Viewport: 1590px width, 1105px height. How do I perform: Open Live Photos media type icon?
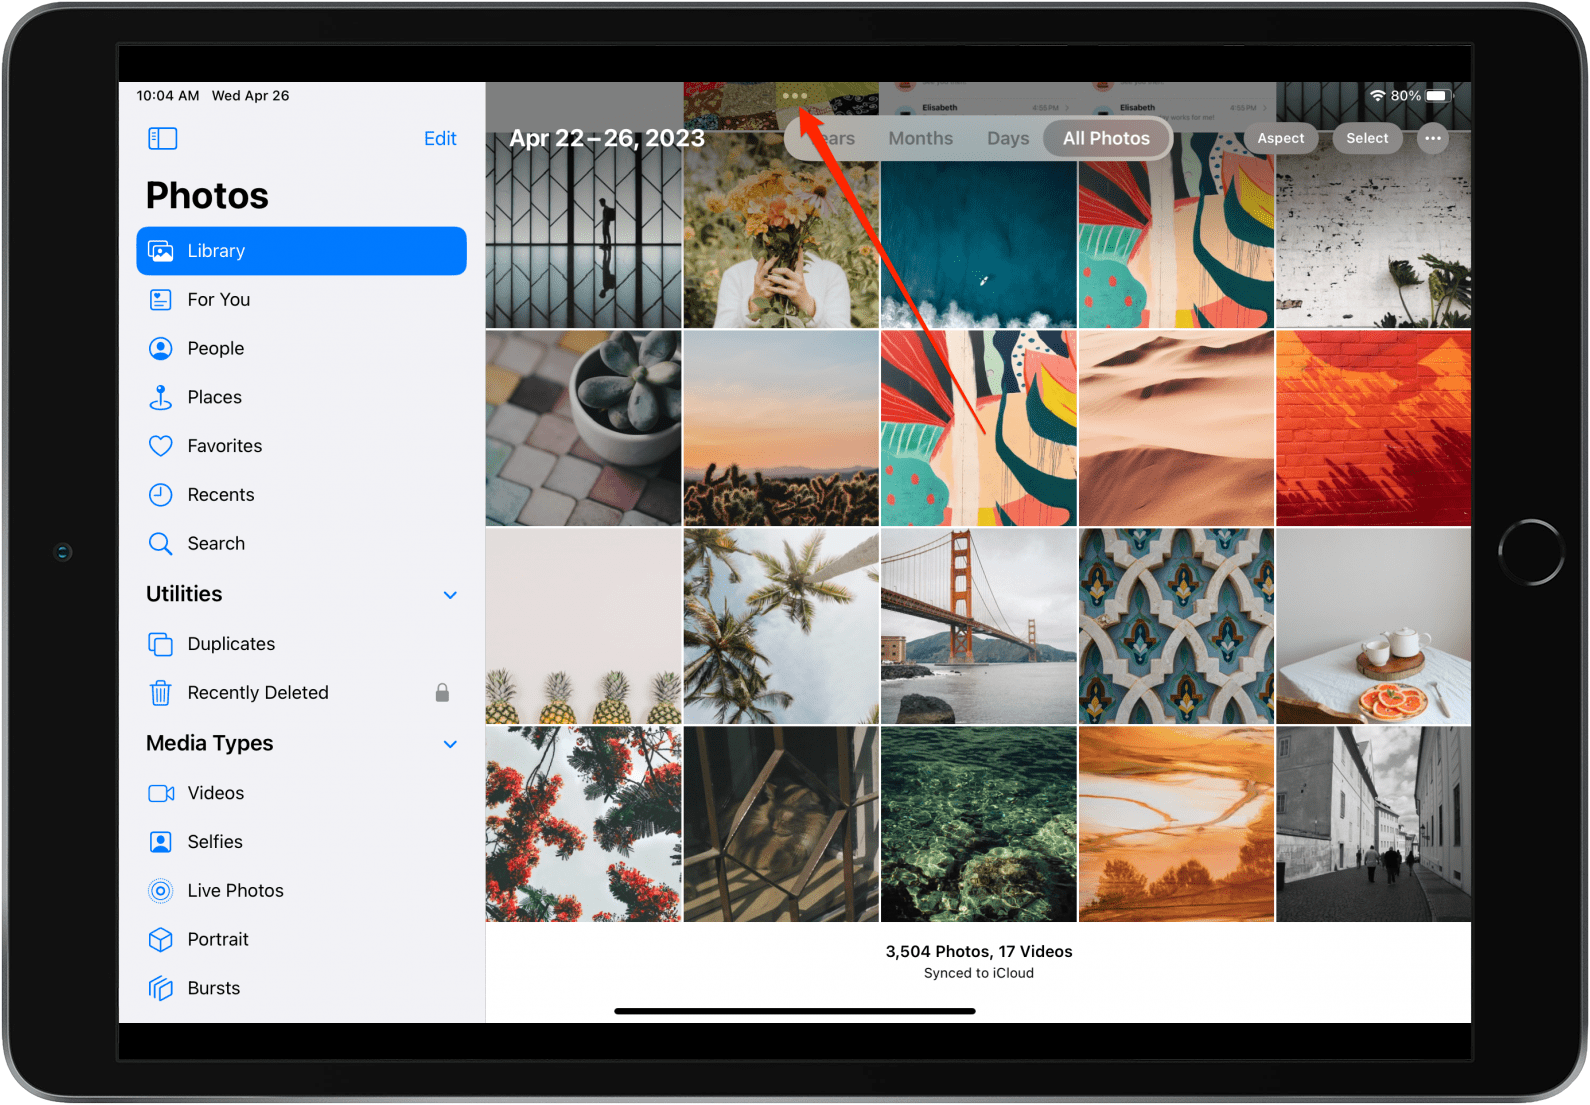(x=160, y=891)
